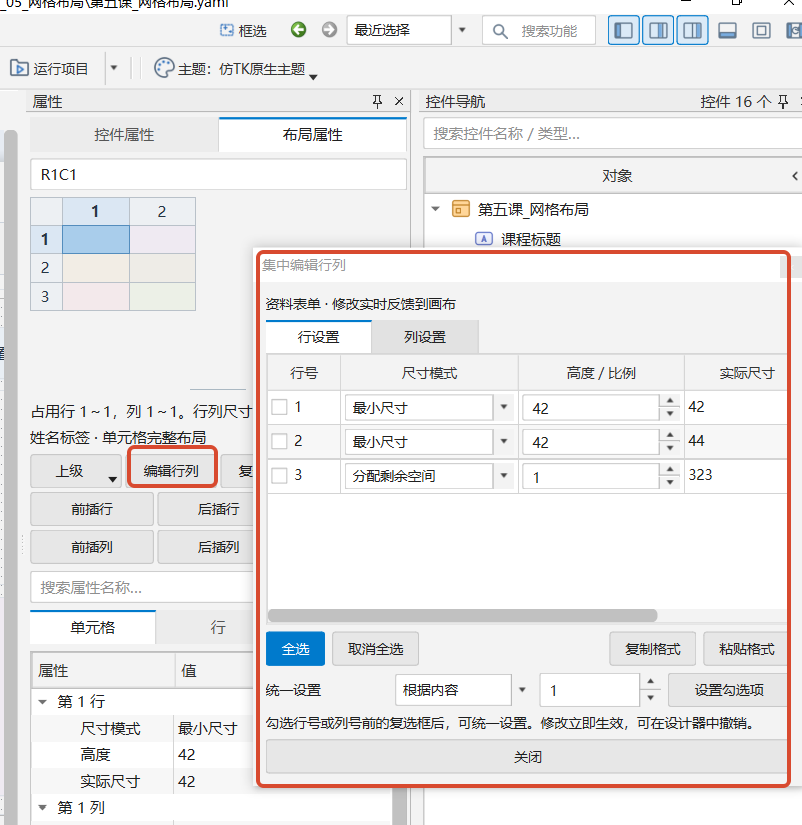The image size is (802, 825).
Task: Open row 3 分配剩余空间 dropdown
Action: coord(504,476)
